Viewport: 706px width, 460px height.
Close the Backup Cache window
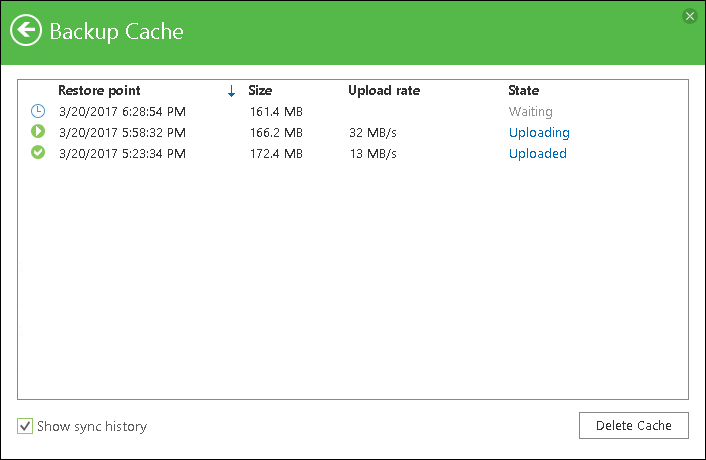[x=689, y=16]
